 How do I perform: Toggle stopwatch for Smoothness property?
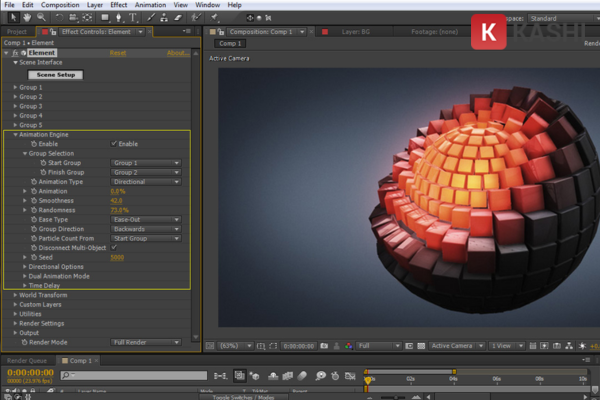[x=34, y=201]
